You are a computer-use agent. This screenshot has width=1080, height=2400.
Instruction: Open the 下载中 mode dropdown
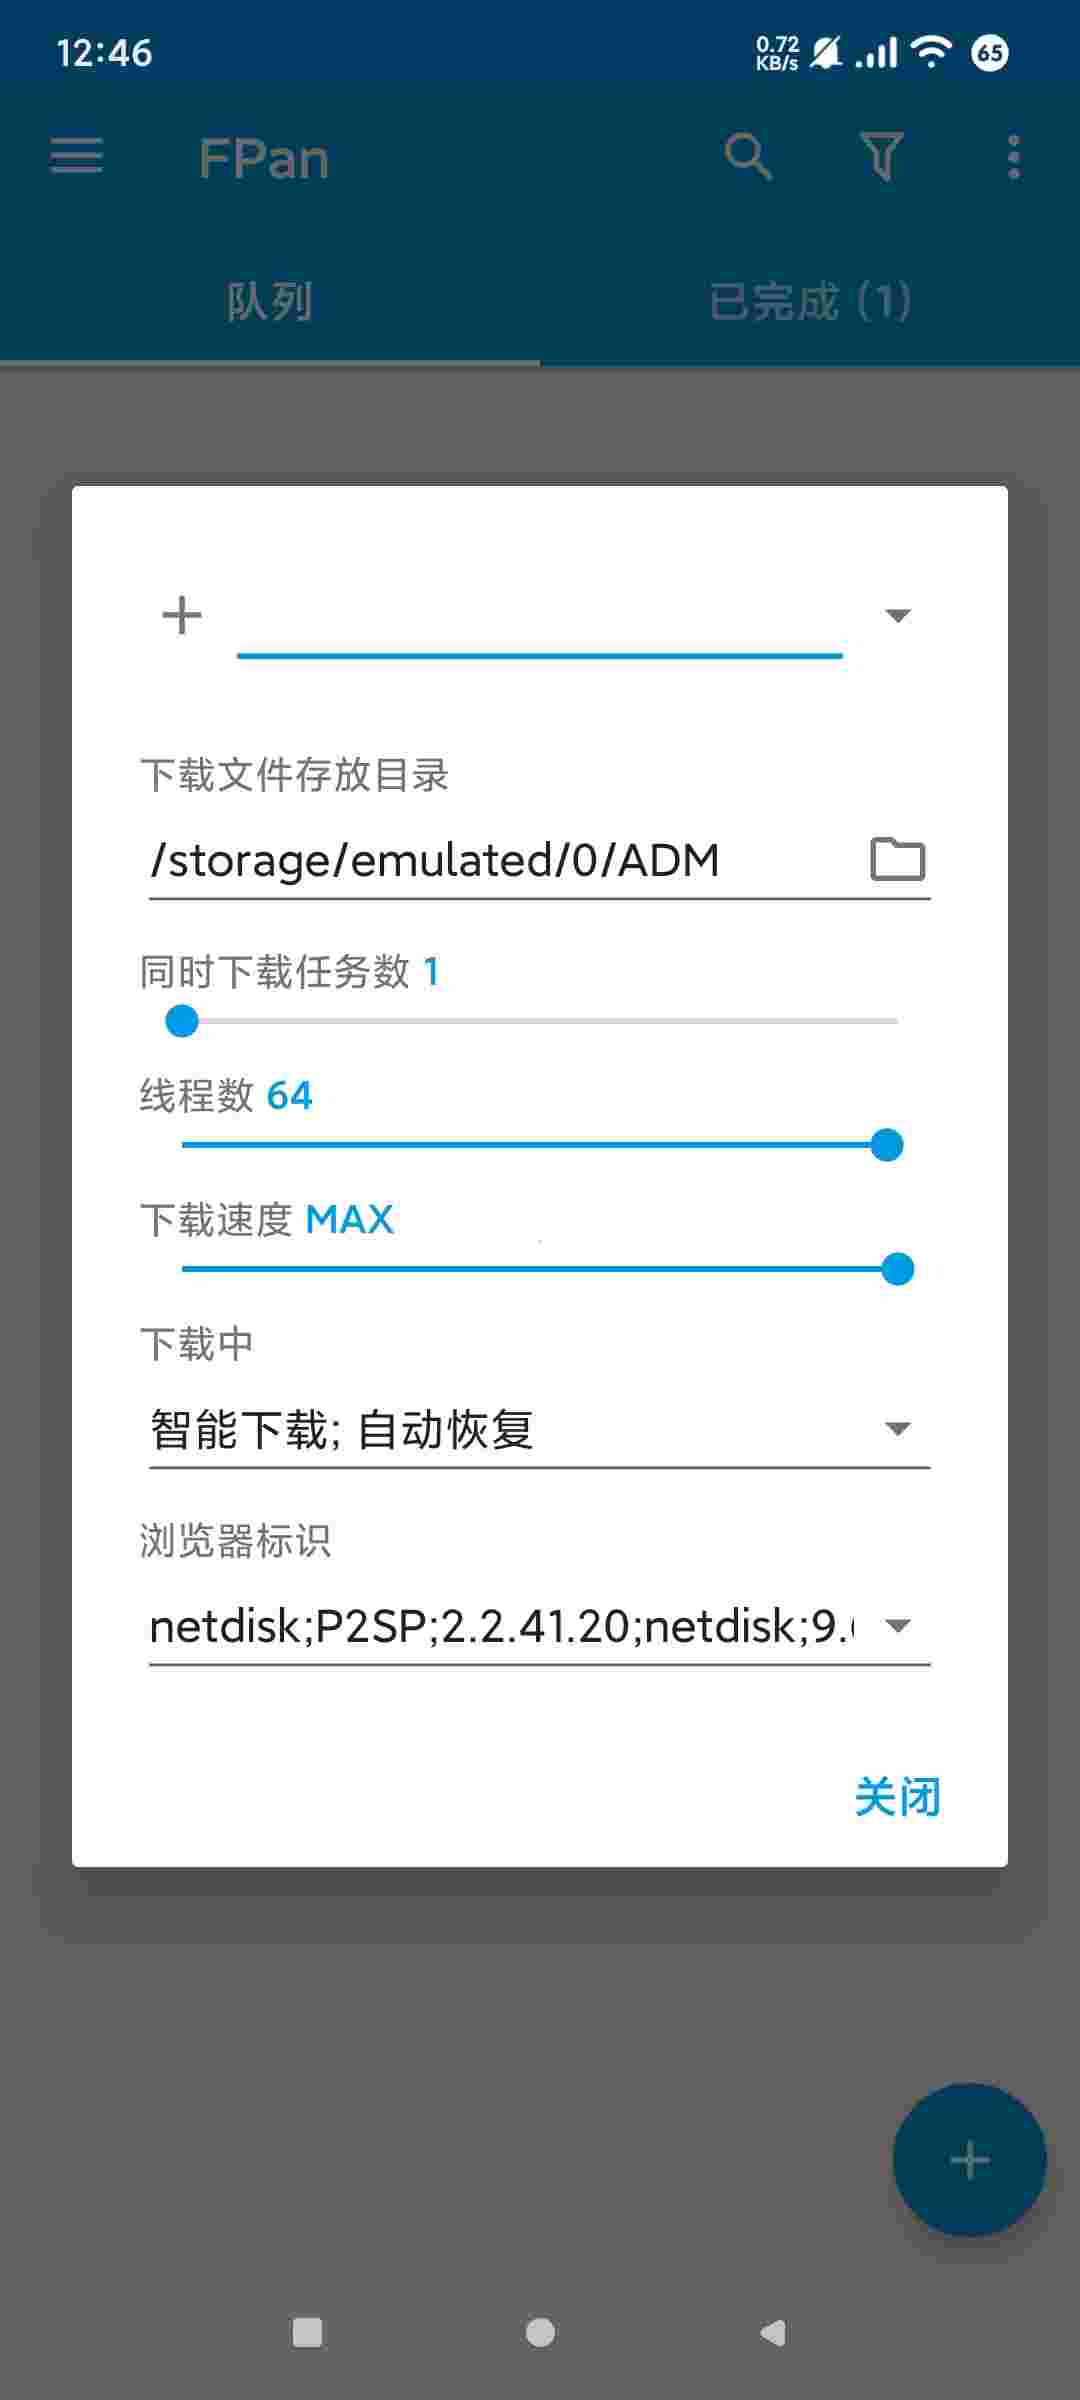coord(540,1430)
